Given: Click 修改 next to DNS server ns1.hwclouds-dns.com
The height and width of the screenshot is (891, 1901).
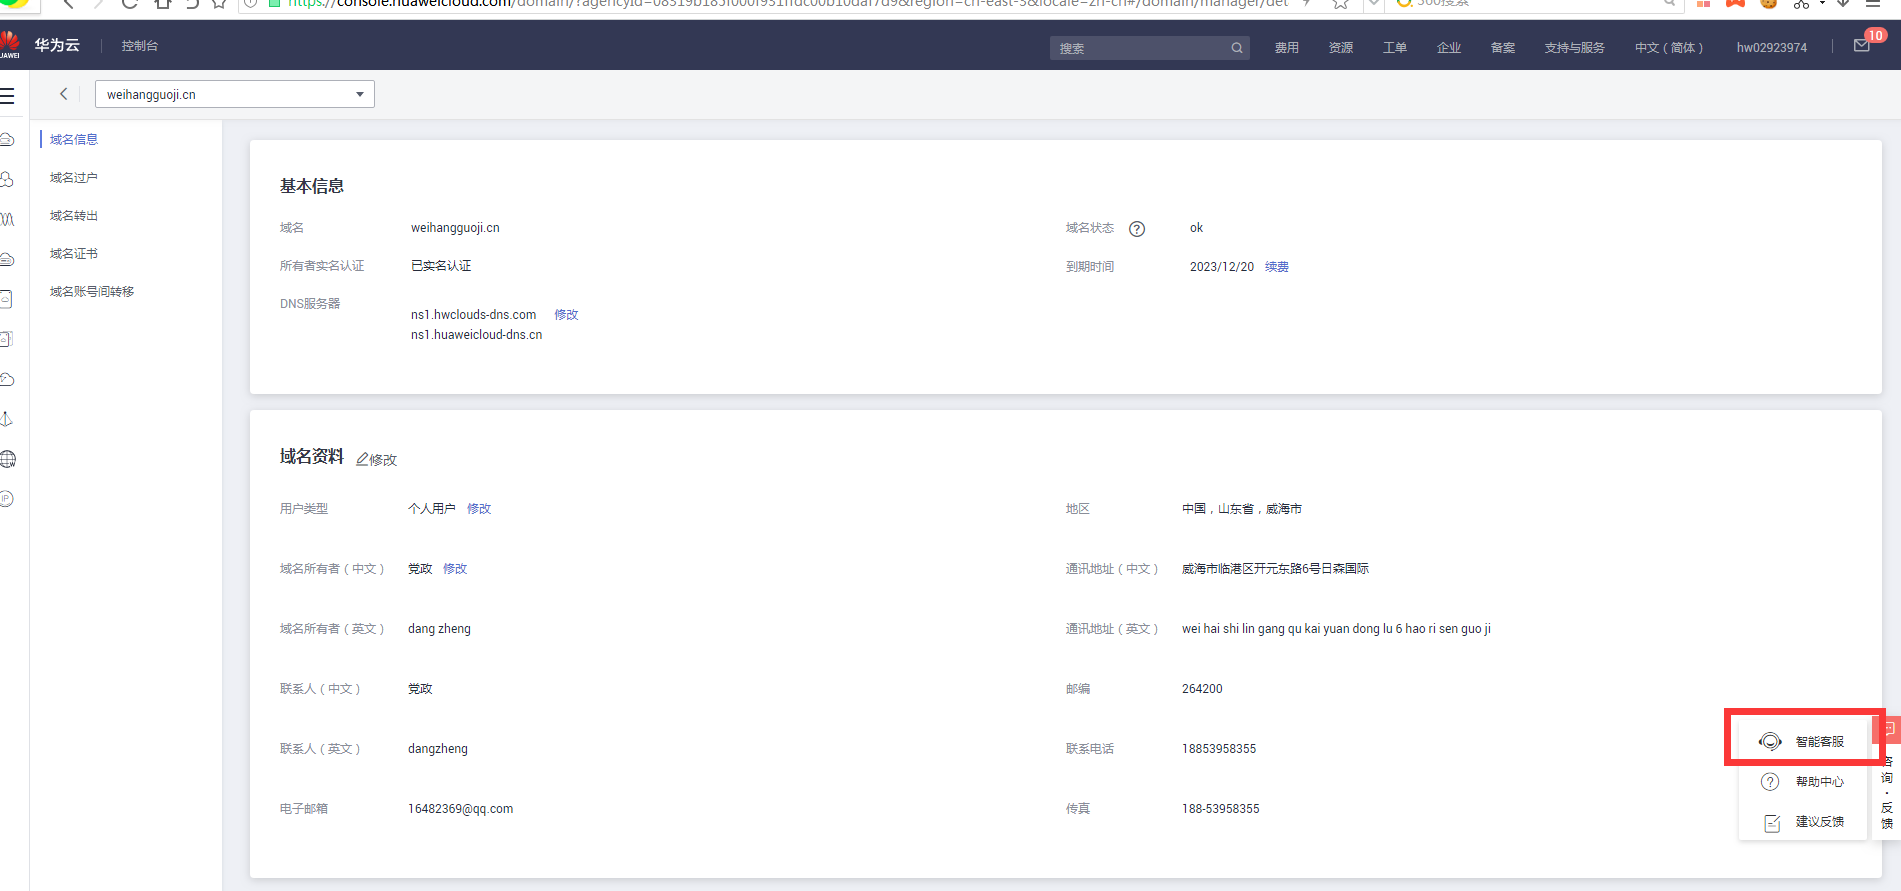Looking at the screenshot, I should click(567, 315).
